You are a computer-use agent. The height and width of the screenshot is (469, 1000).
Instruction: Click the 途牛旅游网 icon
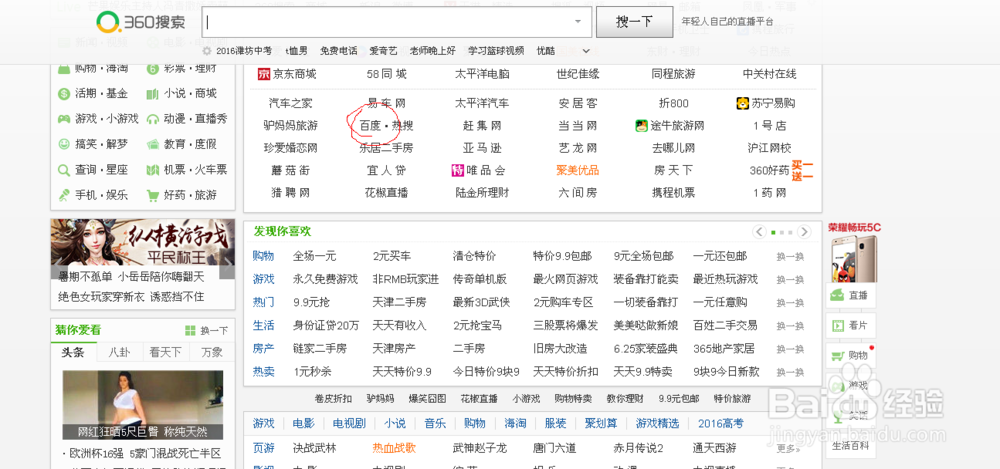click(x=642, y=125)
